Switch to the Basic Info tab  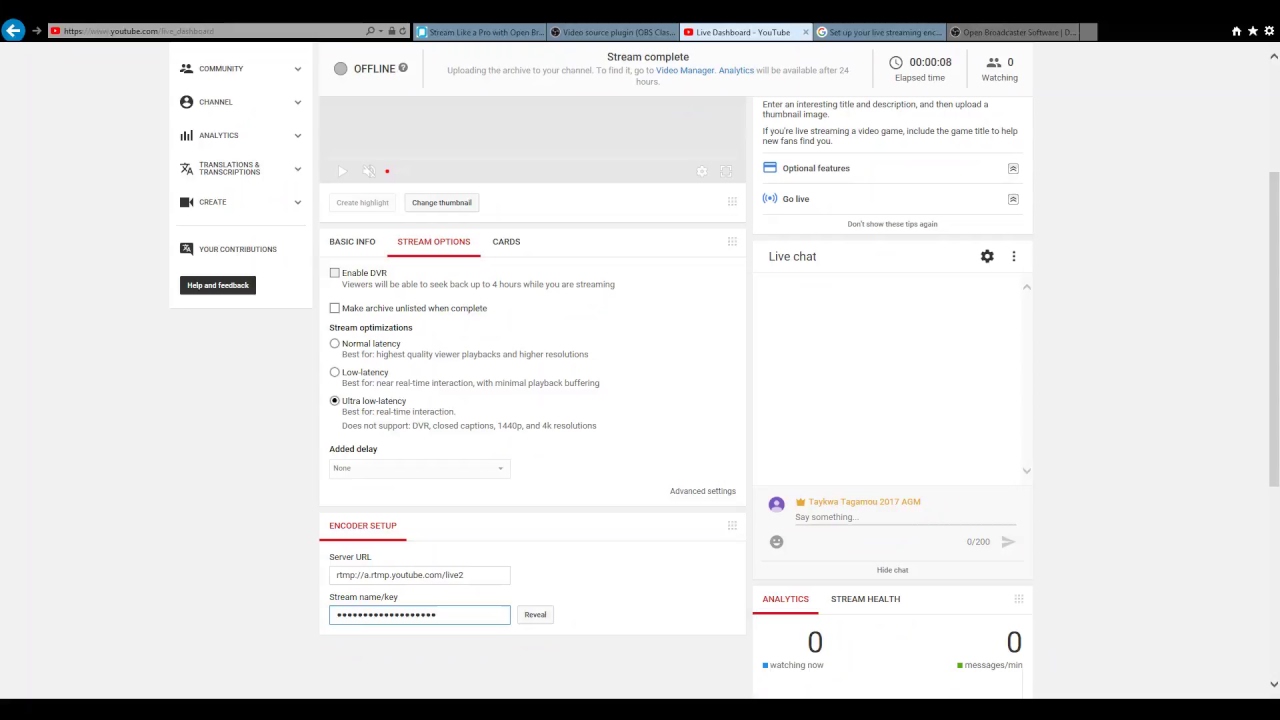[352, 242]
